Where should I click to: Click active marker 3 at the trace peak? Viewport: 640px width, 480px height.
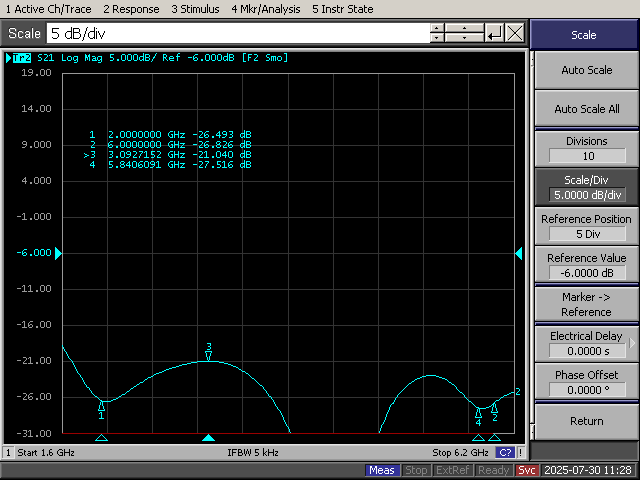[x=209, y=356]
